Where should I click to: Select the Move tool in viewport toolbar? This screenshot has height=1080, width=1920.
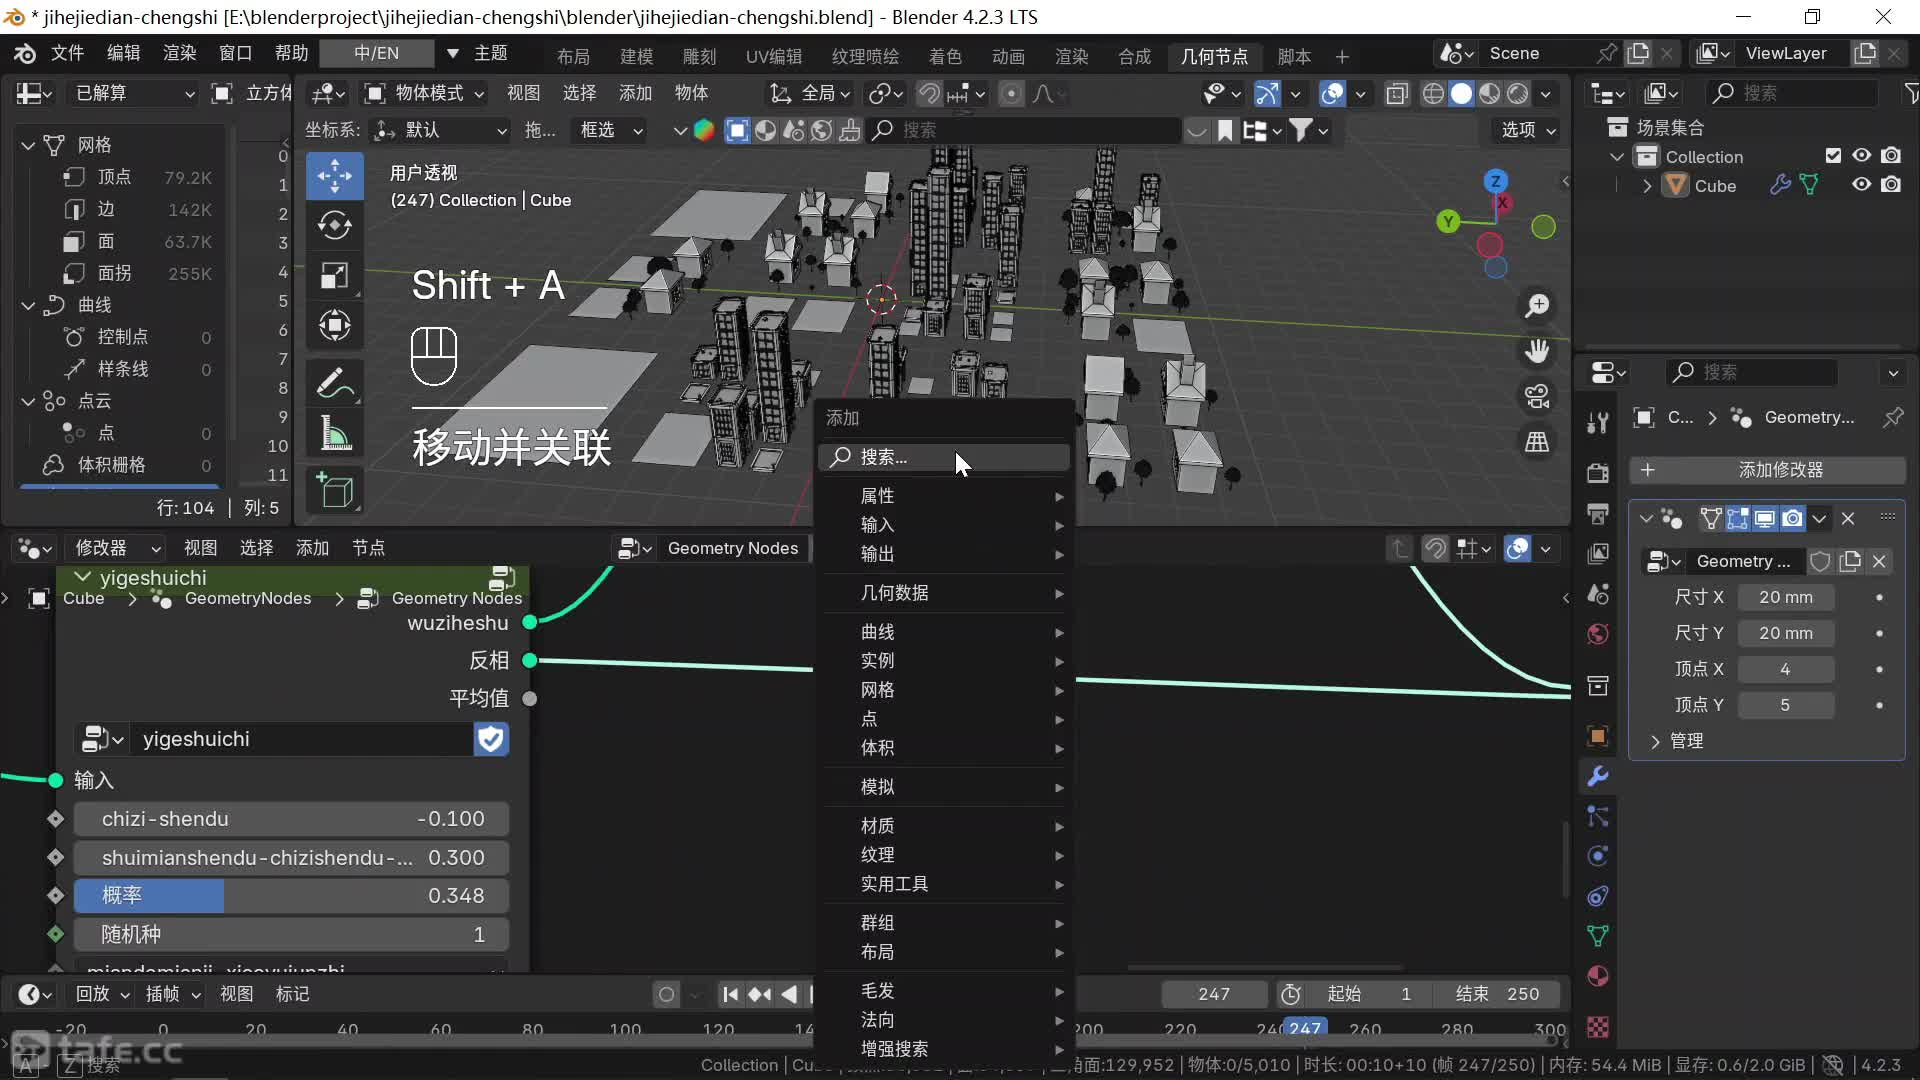pos(334,176)
